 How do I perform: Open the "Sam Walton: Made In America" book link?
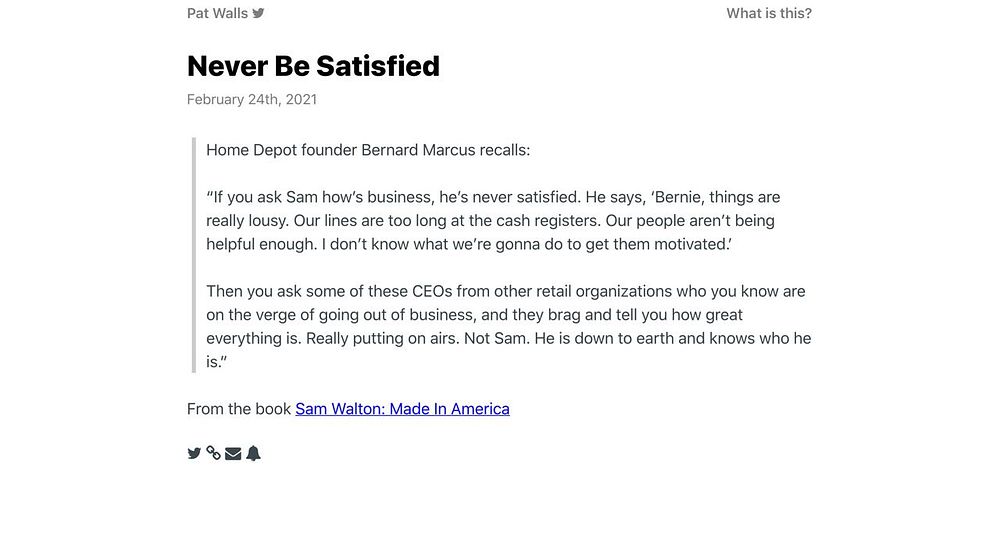pos(402,409)
